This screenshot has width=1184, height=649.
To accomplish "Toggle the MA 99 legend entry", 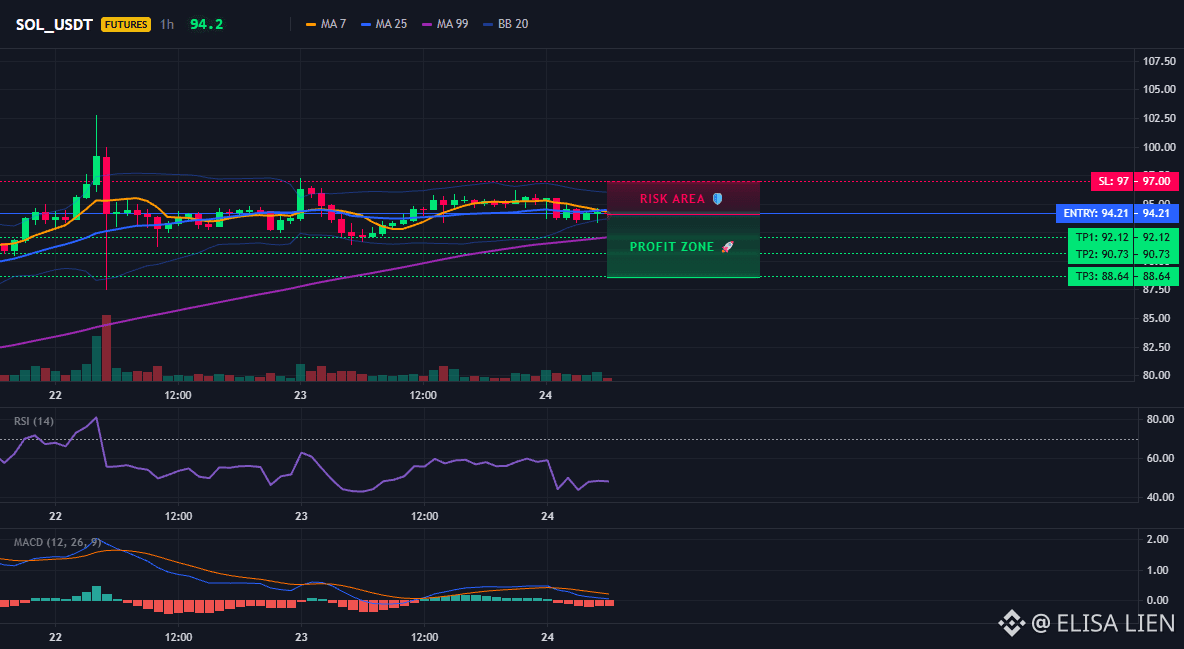I will point(445,24).
